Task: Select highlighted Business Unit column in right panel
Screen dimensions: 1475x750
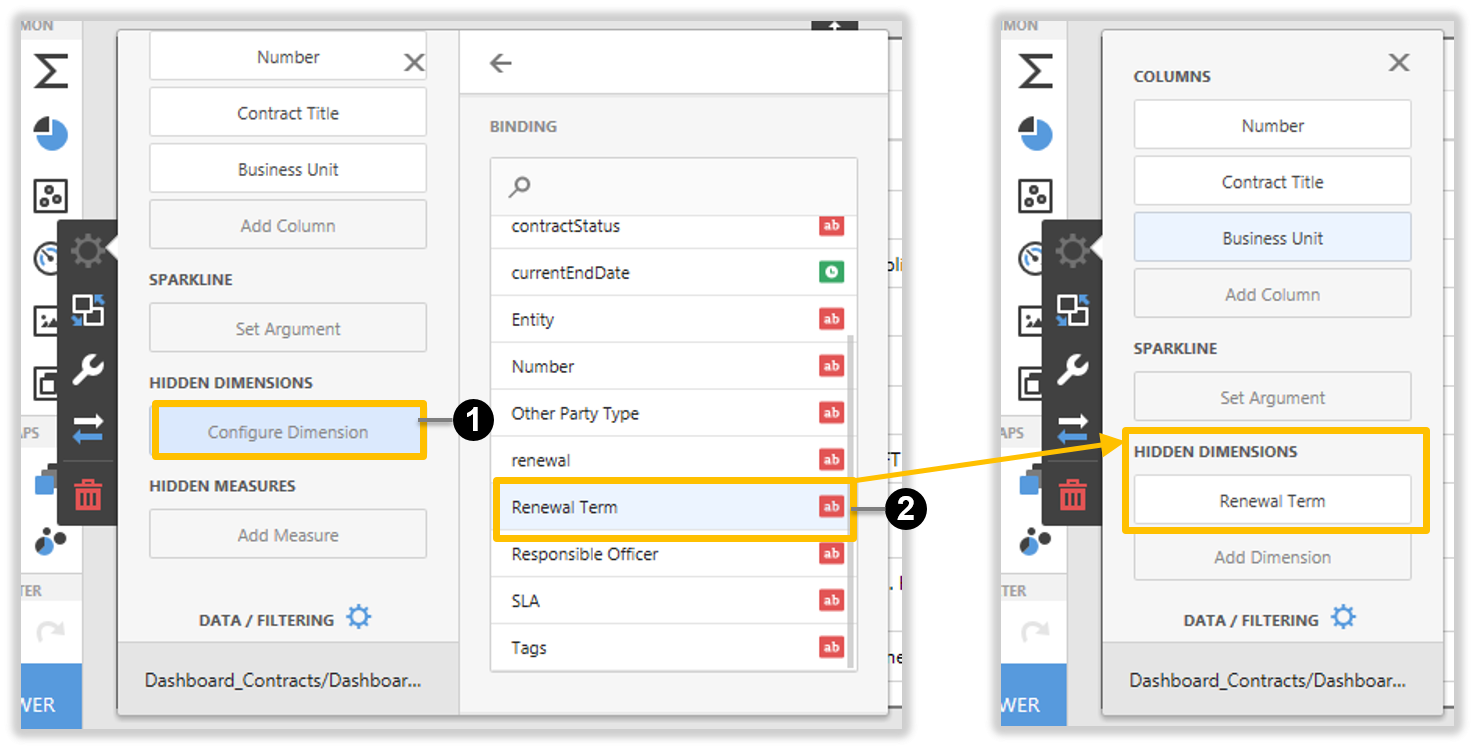Action: pos(1272,238)
